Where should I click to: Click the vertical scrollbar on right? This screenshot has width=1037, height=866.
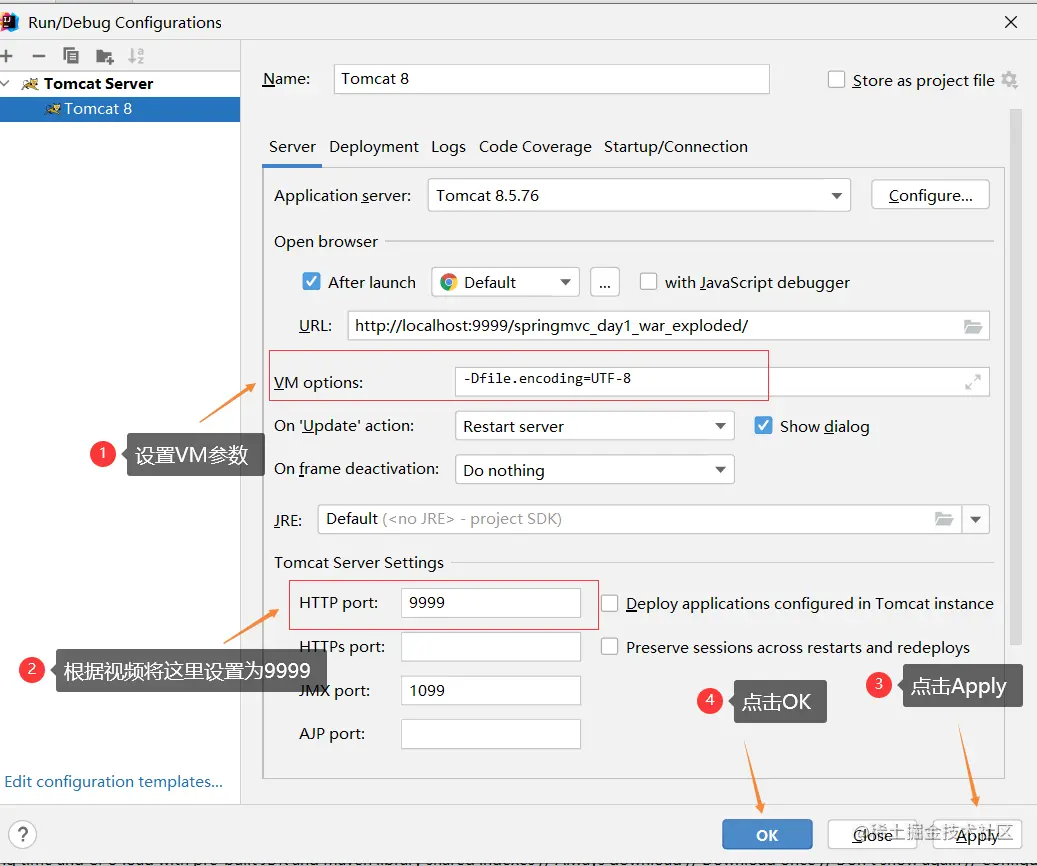pos(1016,377)
